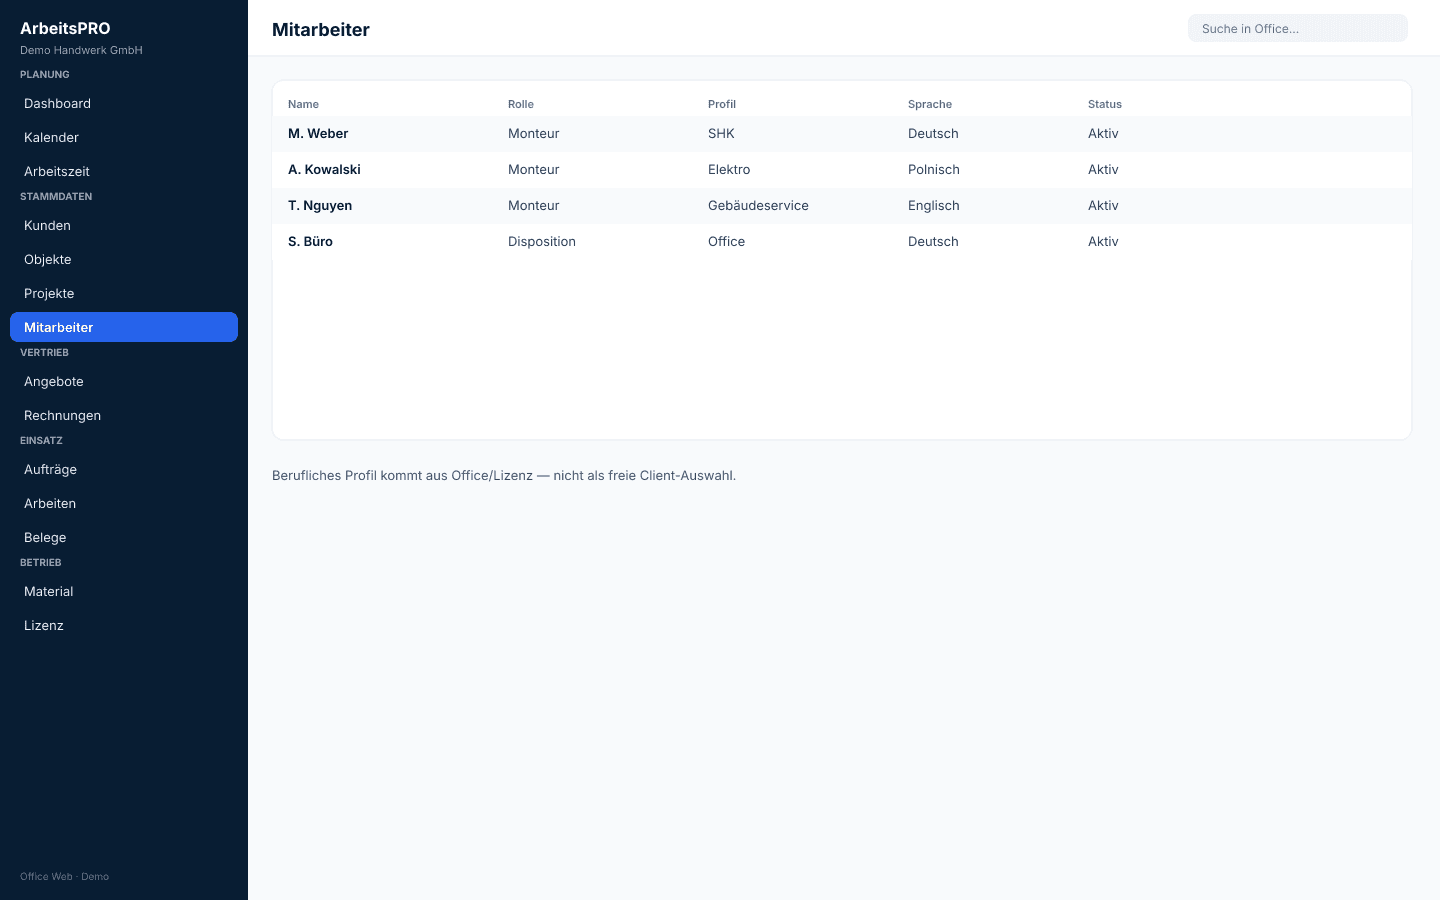Screen dimensions: 1440x900
Task: Open Belege section
Action: [x=124, y=537]
